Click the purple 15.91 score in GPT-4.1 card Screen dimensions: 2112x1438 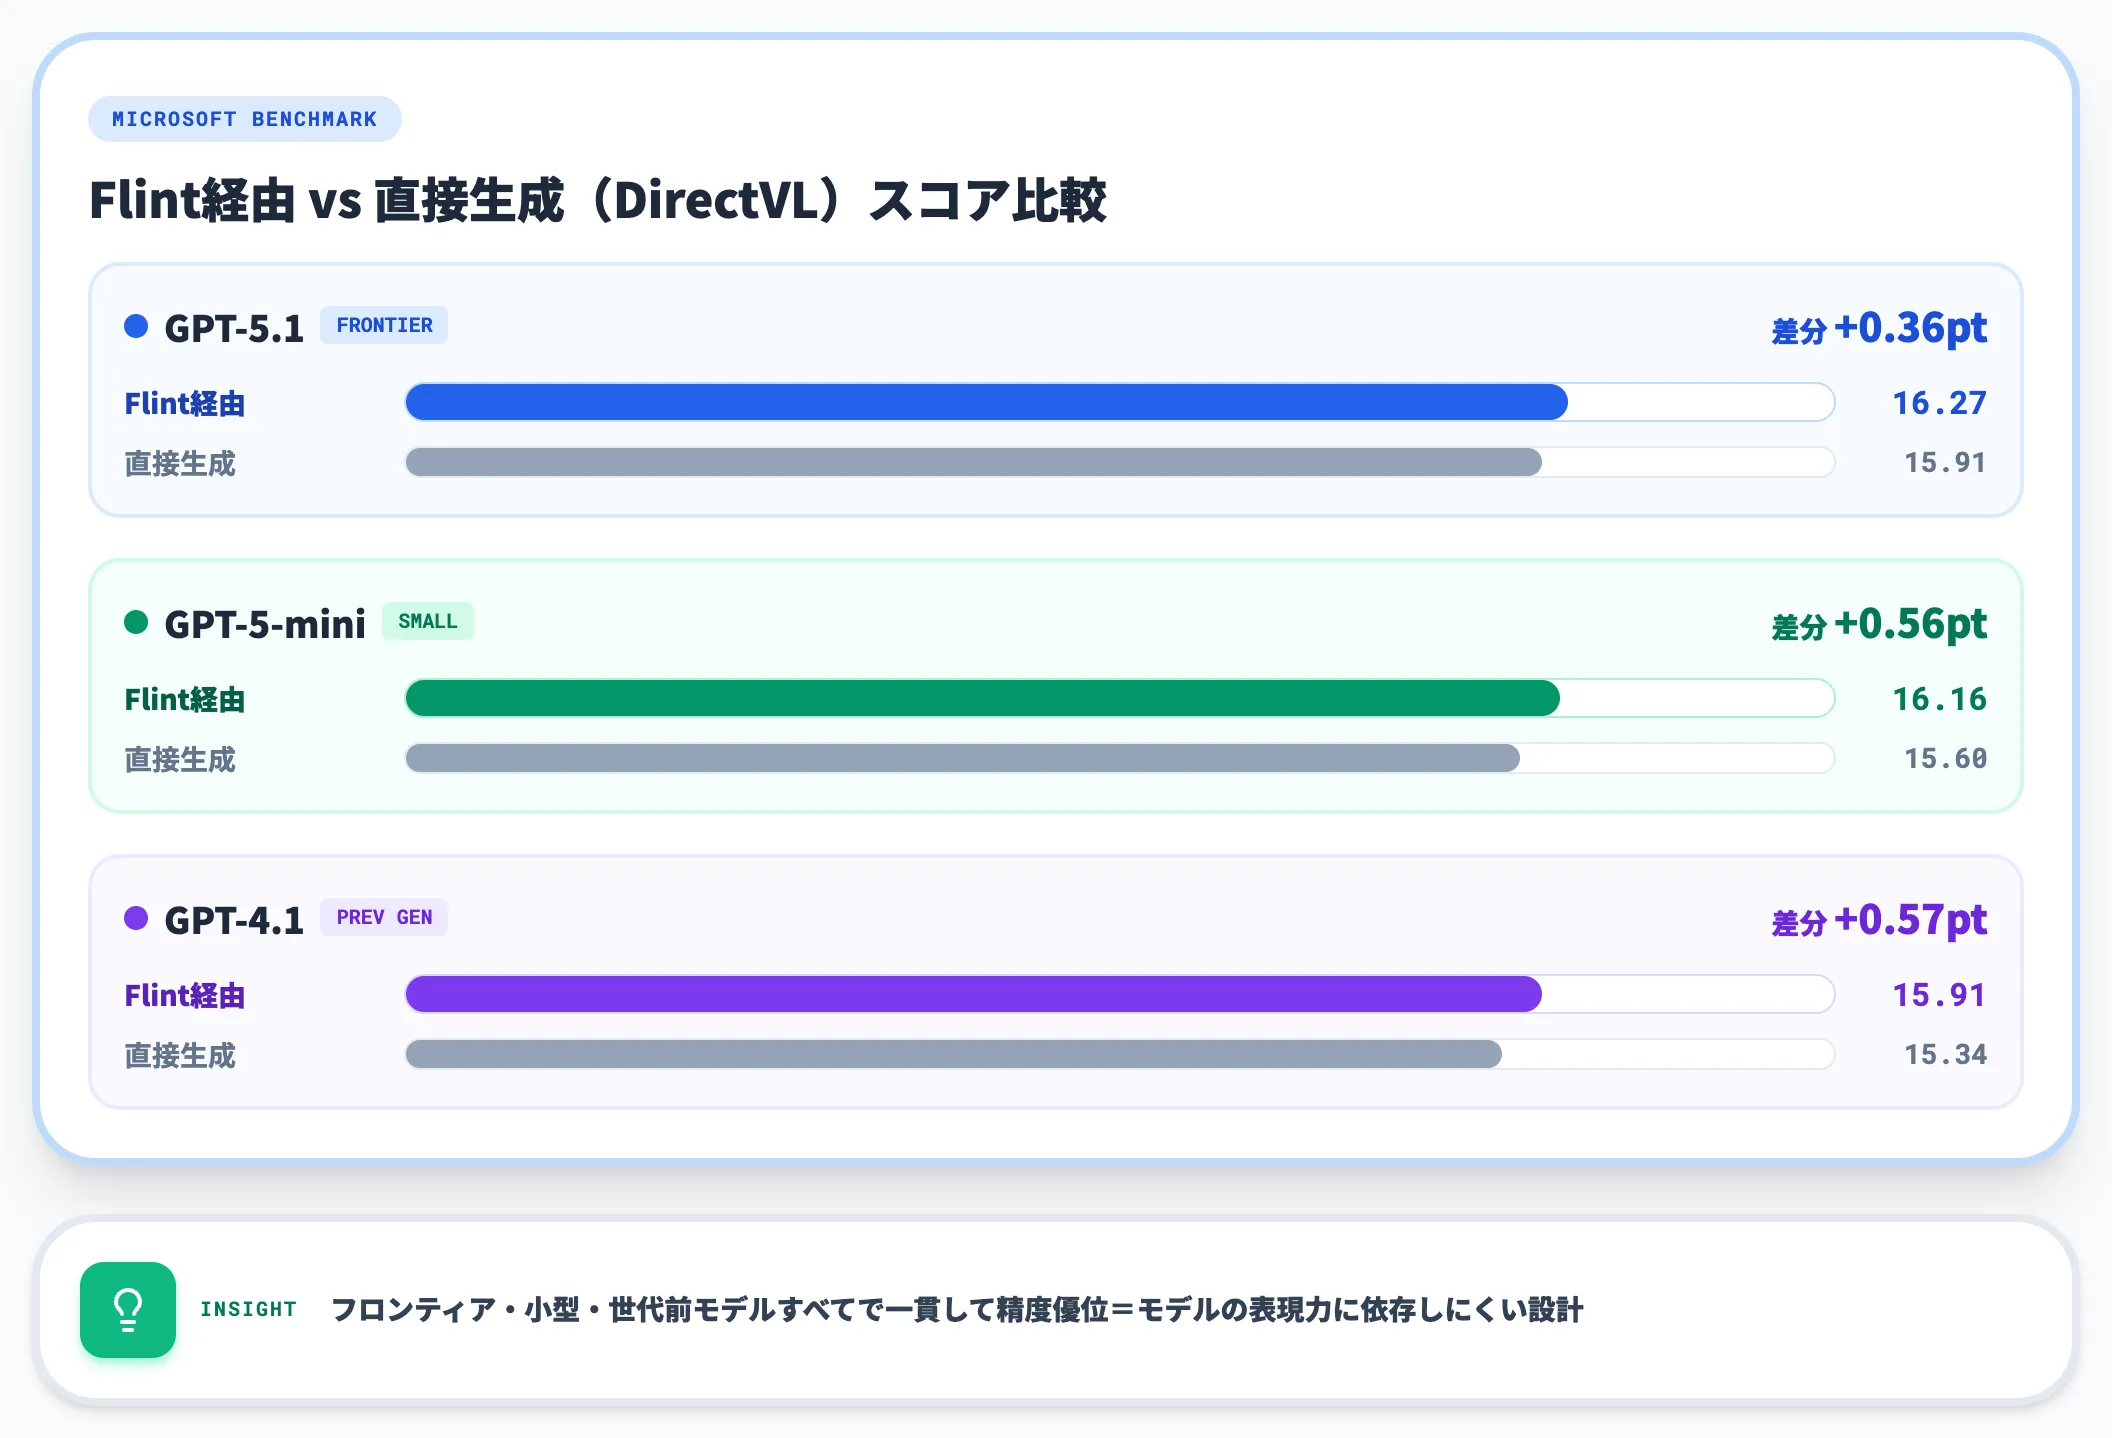(1939, 995)
